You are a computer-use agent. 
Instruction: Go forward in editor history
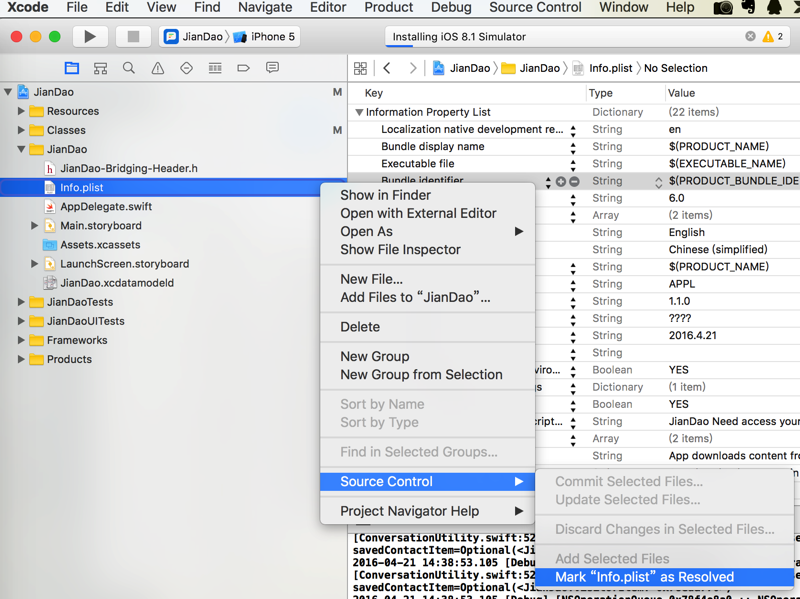[413, 68]
